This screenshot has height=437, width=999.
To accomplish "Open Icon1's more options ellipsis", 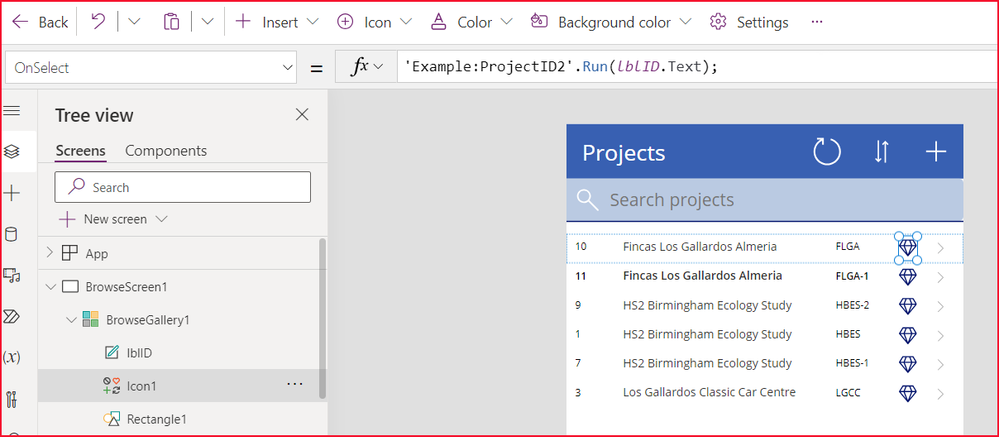I will (x=294, y=384).
